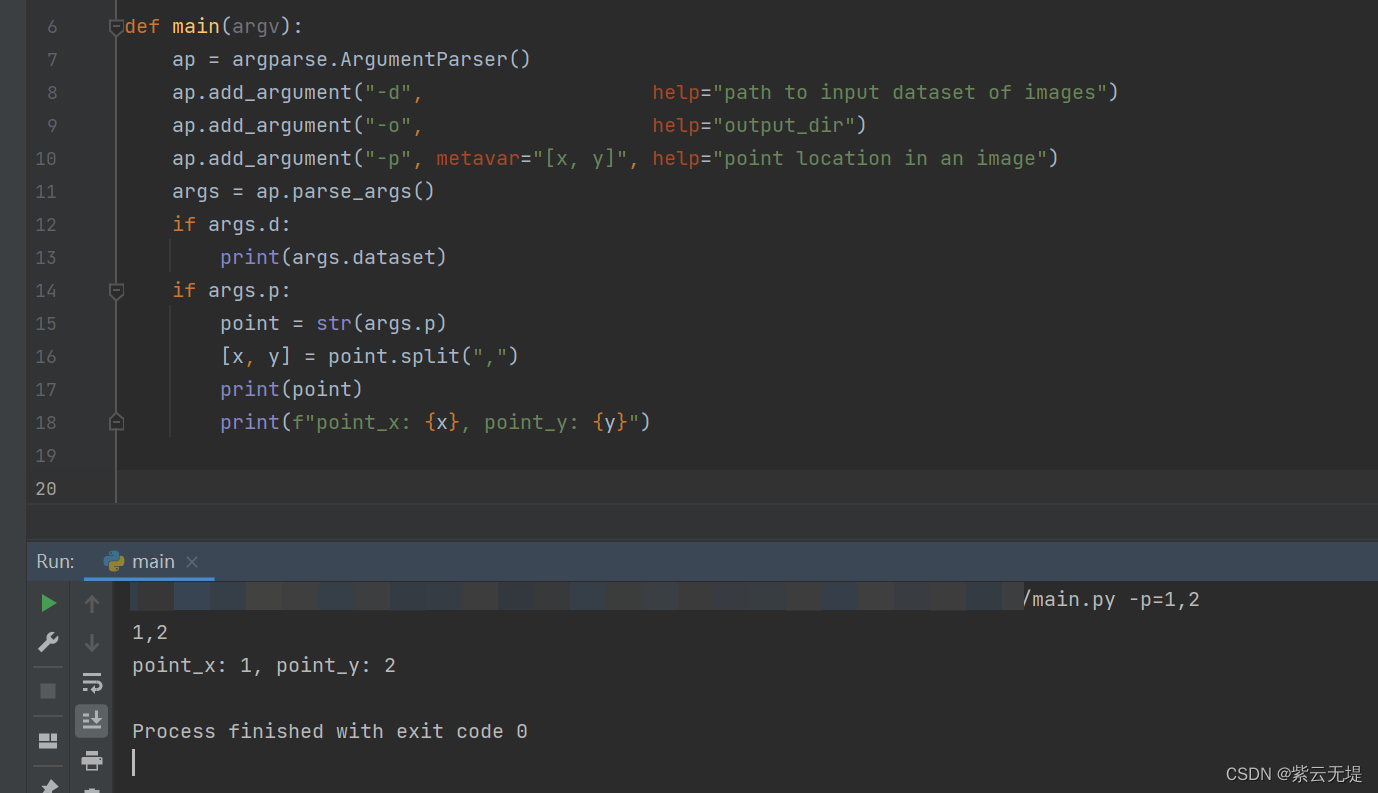Screen dimensions: 1378x793
Task: Click 'ap.parse_args()' on line 11
Action: click(345, 192)
